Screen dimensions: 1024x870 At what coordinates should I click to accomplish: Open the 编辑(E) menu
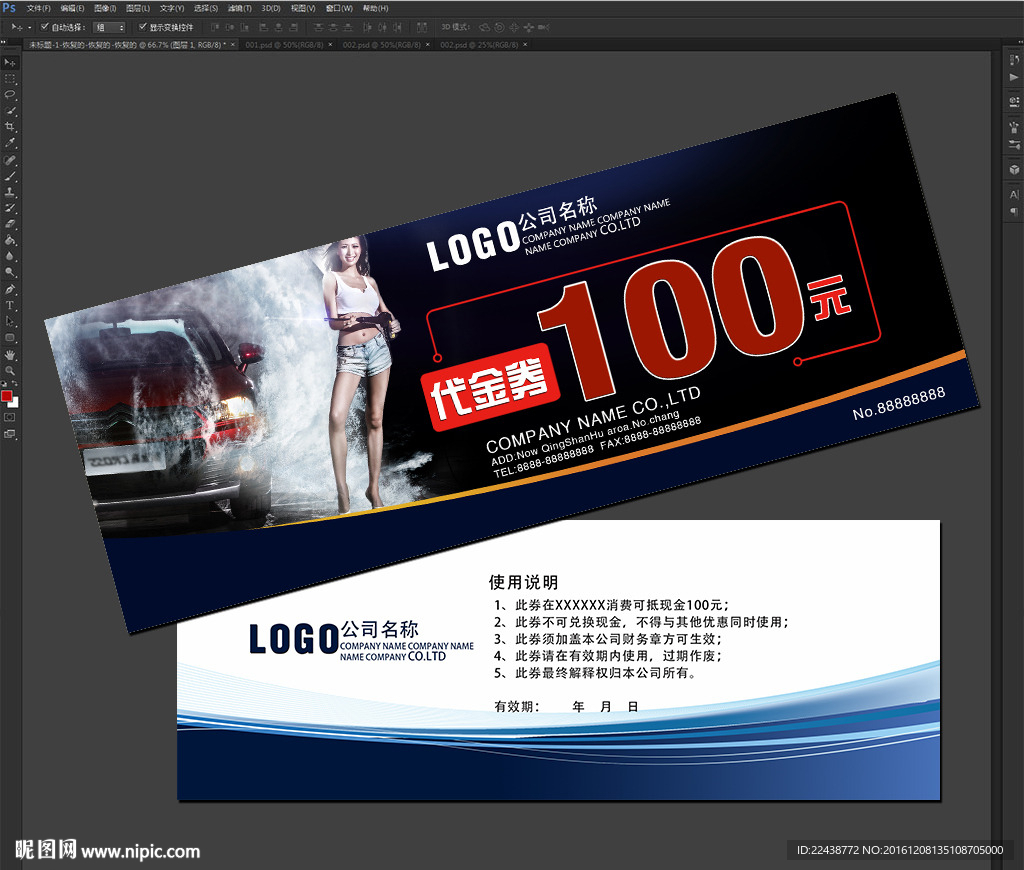[72, 8]
